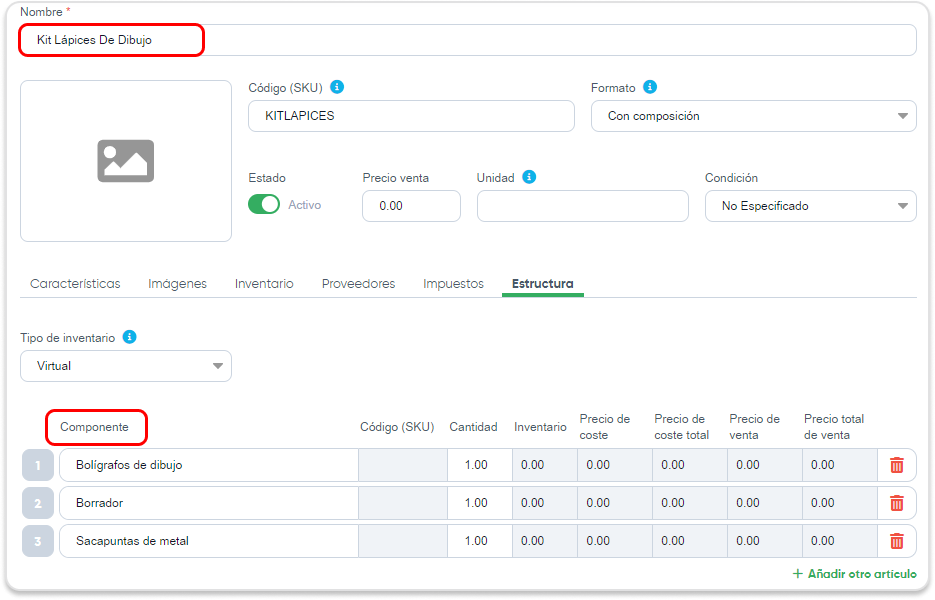The image size is (935, 600).
Task: Delete the Borrador component row
Action: (x=897, y=503)
